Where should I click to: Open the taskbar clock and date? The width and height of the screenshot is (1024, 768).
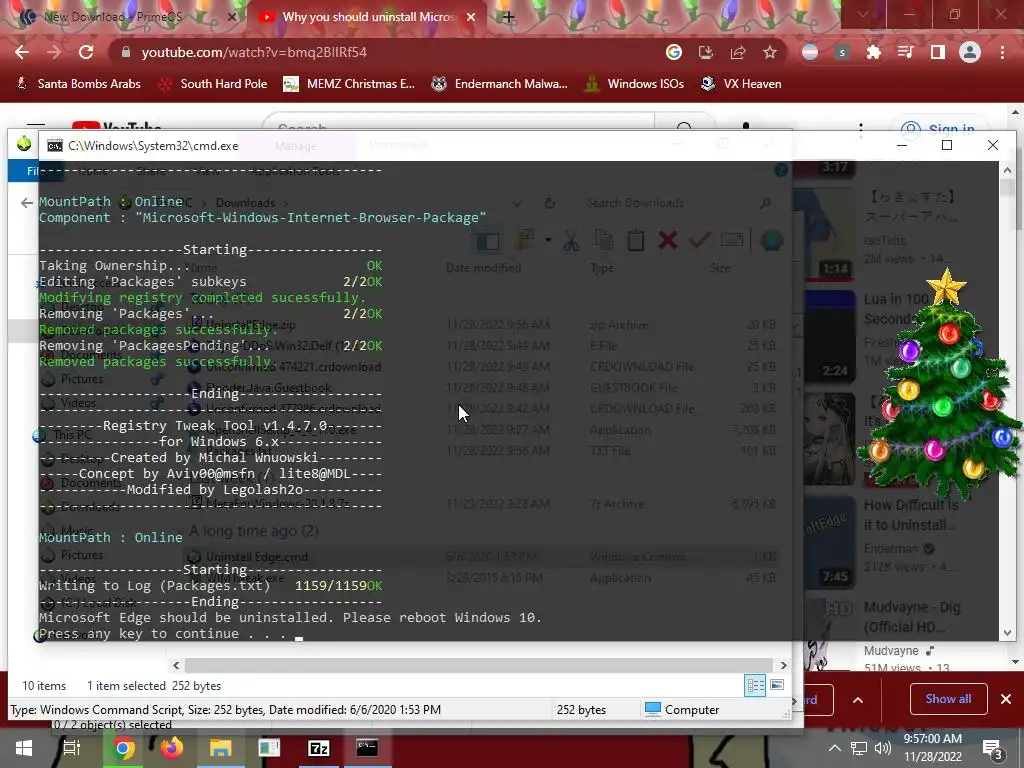[933, 748]
